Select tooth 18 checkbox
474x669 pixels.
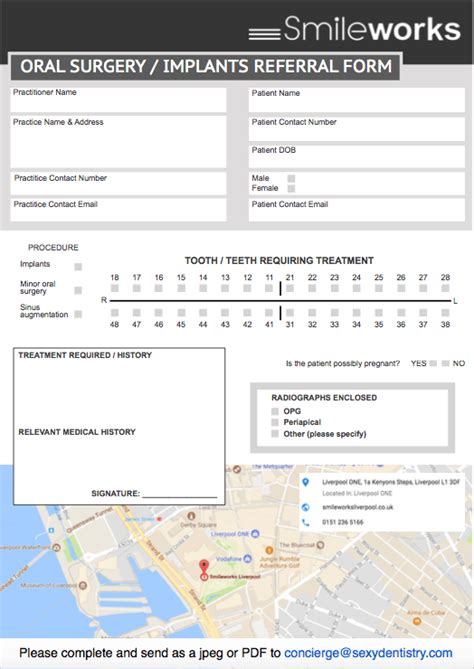114,288
